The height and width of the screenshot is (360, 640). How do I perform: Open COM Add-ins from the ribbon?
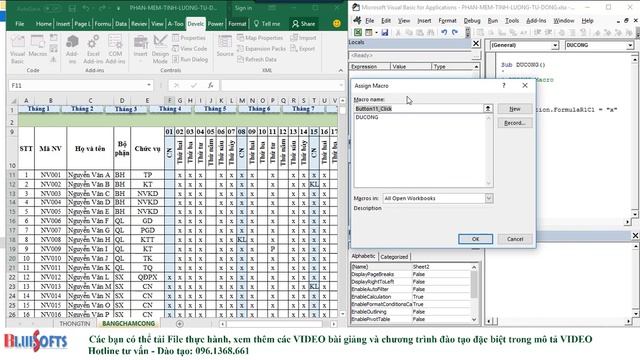[x=116, y=49]
